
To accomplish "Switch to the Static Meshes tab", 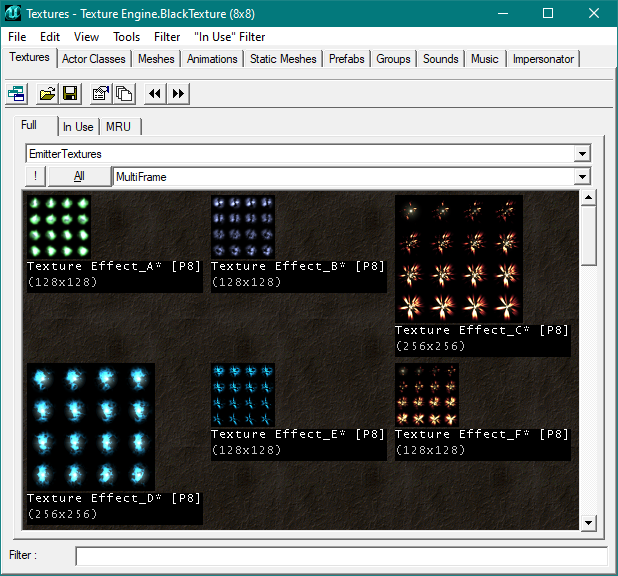I will [283, 59].
